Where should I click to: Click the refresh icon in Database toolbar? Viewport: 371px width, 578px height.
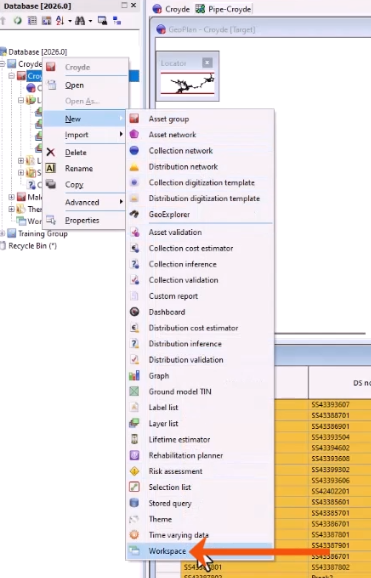(17, 21)
